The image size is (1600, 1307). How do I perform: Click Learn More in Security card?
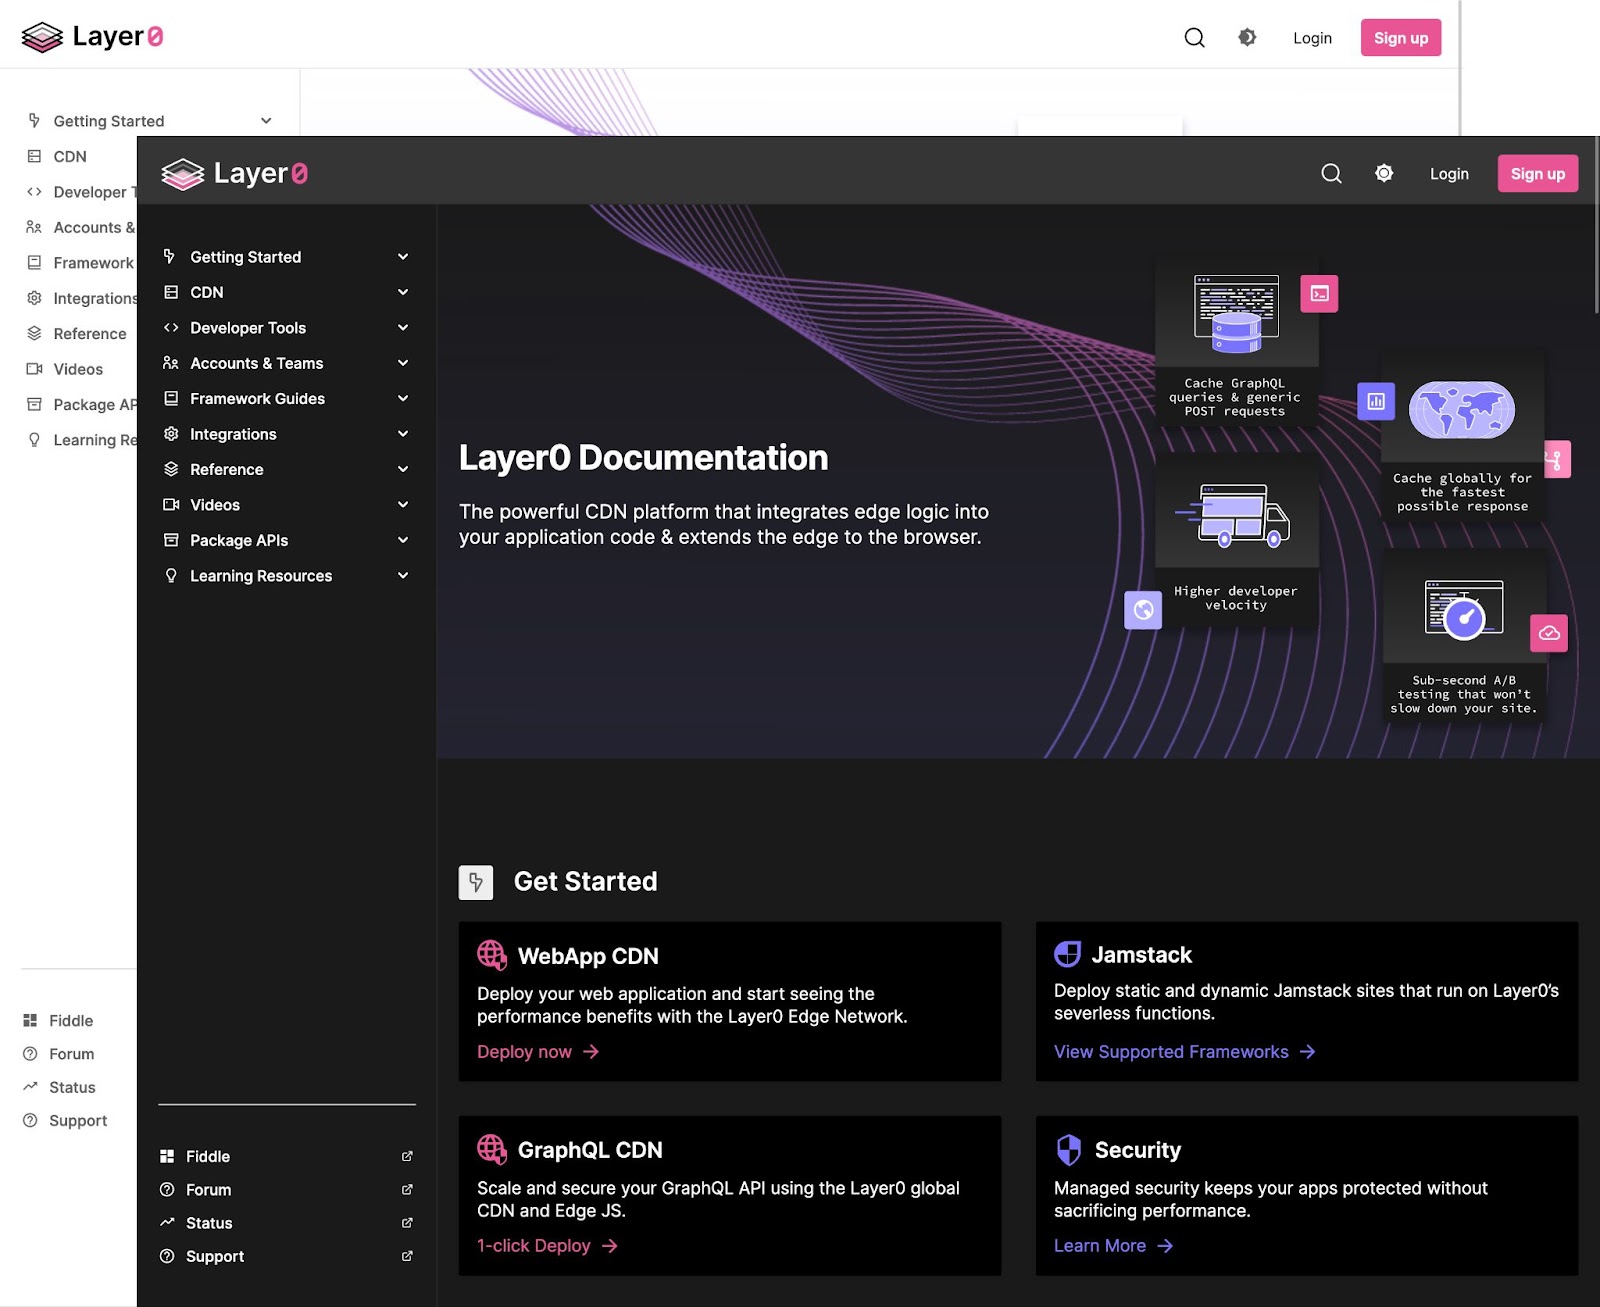[1114, 1246]
